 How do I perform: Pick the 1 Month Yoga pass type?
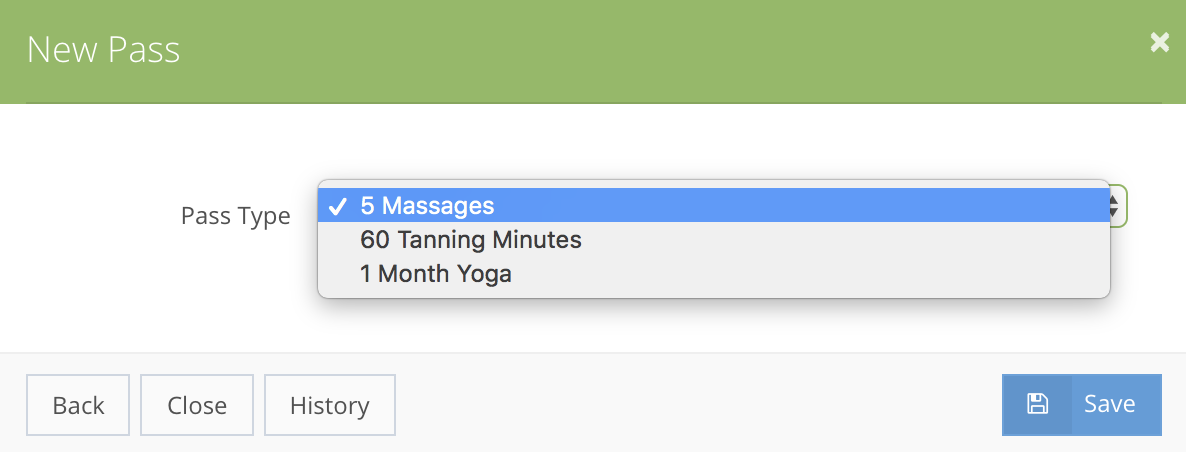click(713, 274)
